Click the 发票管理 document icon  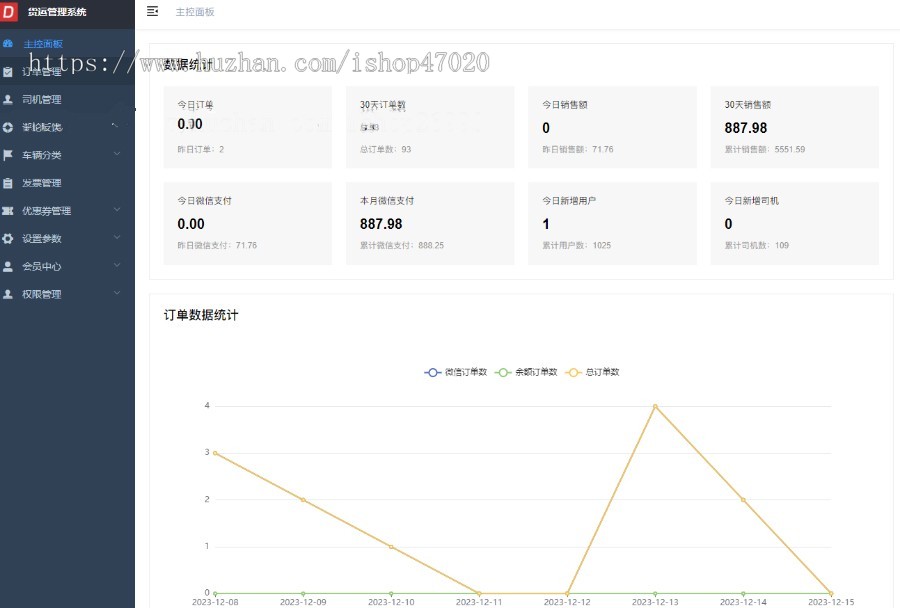[8, 183]
